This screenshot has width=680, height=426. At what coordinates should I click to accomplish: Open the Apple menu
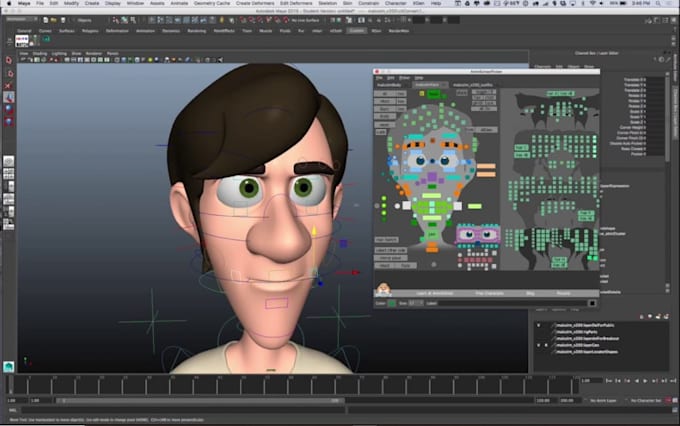(9, 3)
